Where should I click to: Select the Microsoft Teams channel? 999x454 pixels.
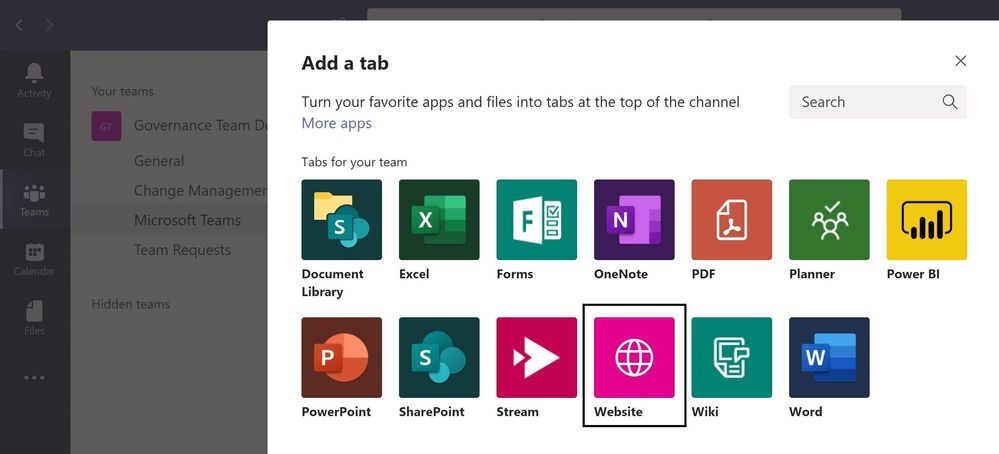(x=187, y=220)
